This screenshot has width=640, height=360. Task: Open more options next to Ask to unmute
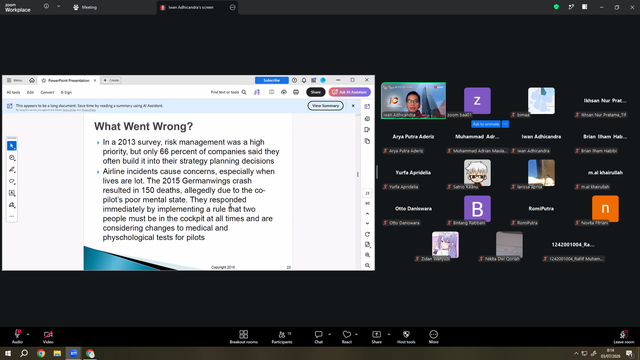(505, 124)
